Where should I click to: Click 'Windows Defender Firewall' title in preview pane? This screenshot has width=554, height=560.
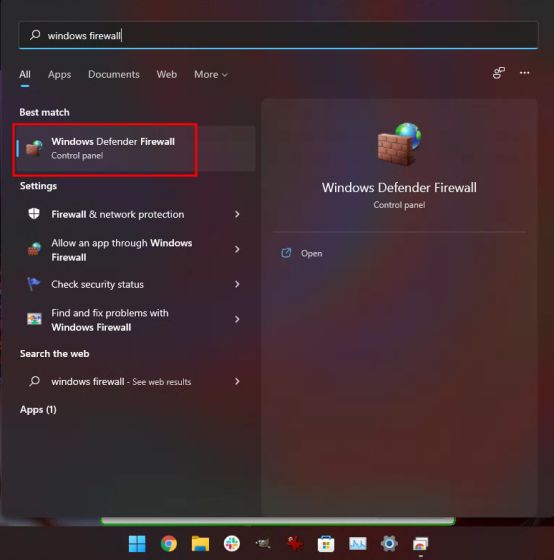pyautogui.click(x=399, y=188)
